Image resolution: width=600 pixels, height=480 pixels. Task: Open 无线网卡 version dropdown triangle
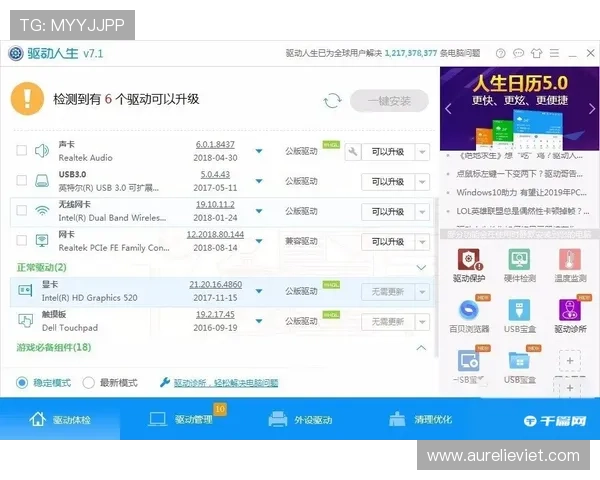tap(259, 211)
